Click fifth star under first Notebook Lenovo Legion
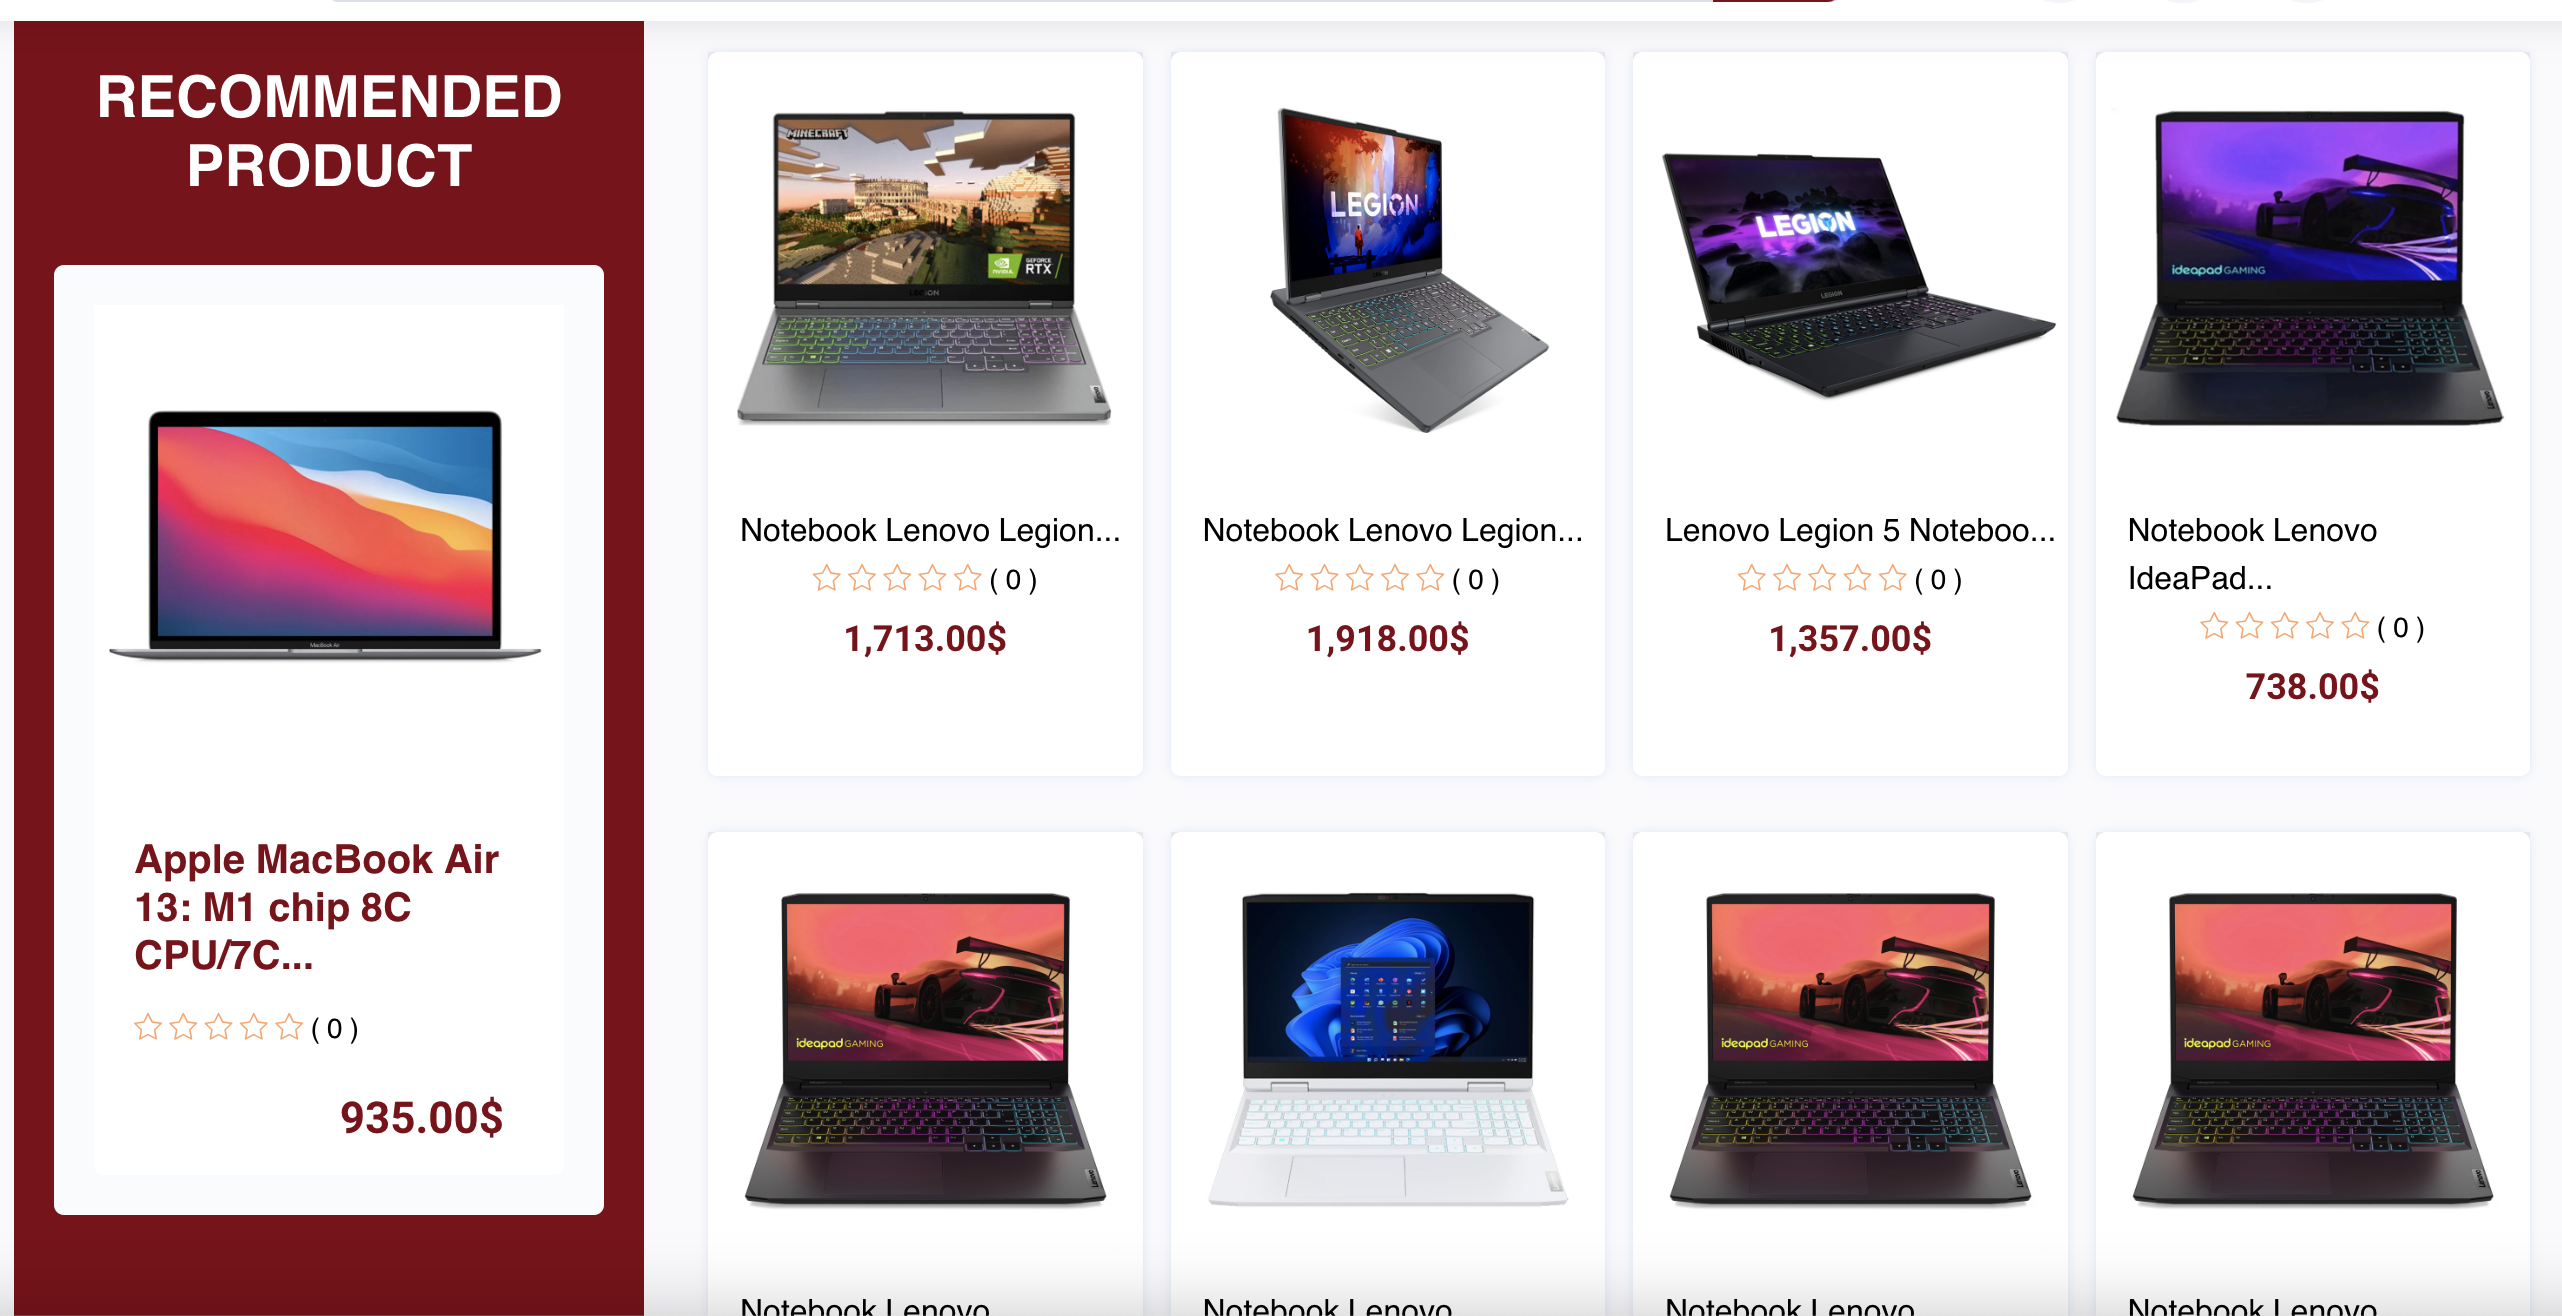Screen dimensions: 2562x1316 968,578
